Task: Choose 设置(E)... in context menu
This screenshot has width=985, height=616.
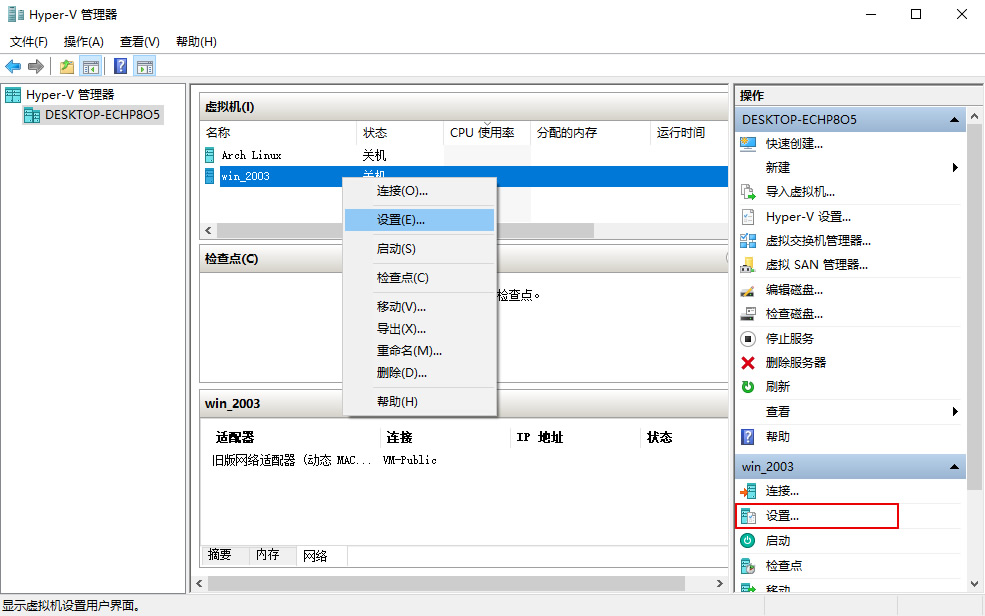Action: (x=420, y=220)
